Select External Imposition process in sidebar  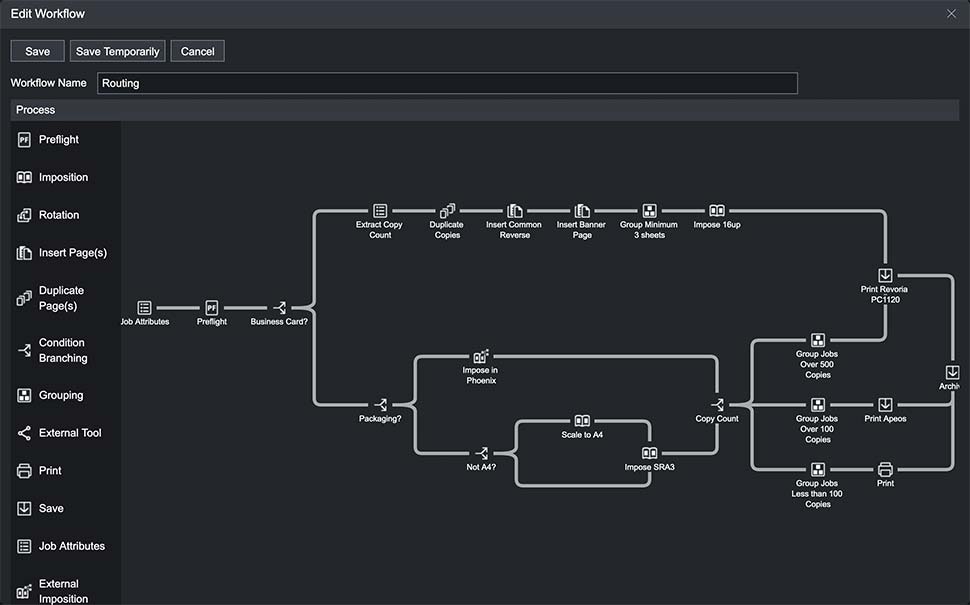tap(53, 591)
